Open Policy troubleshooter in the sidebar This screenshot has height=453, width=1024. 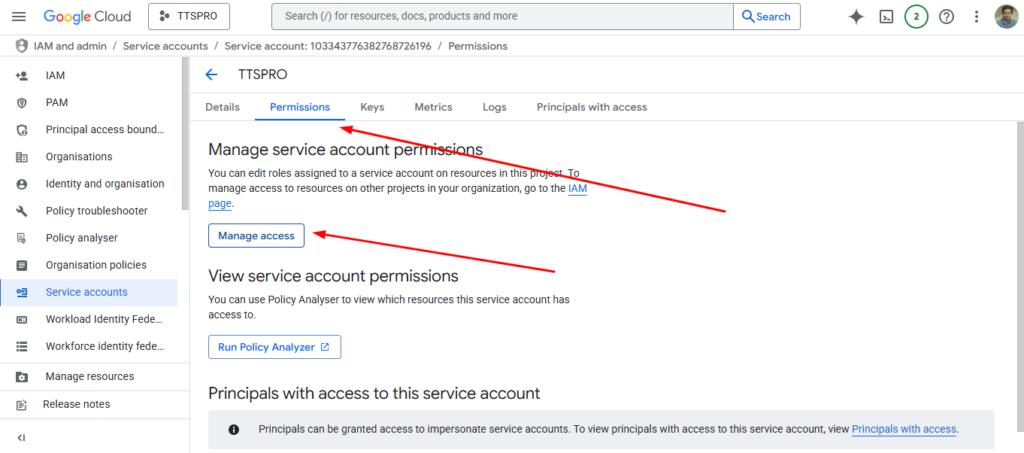coord(96,211)
